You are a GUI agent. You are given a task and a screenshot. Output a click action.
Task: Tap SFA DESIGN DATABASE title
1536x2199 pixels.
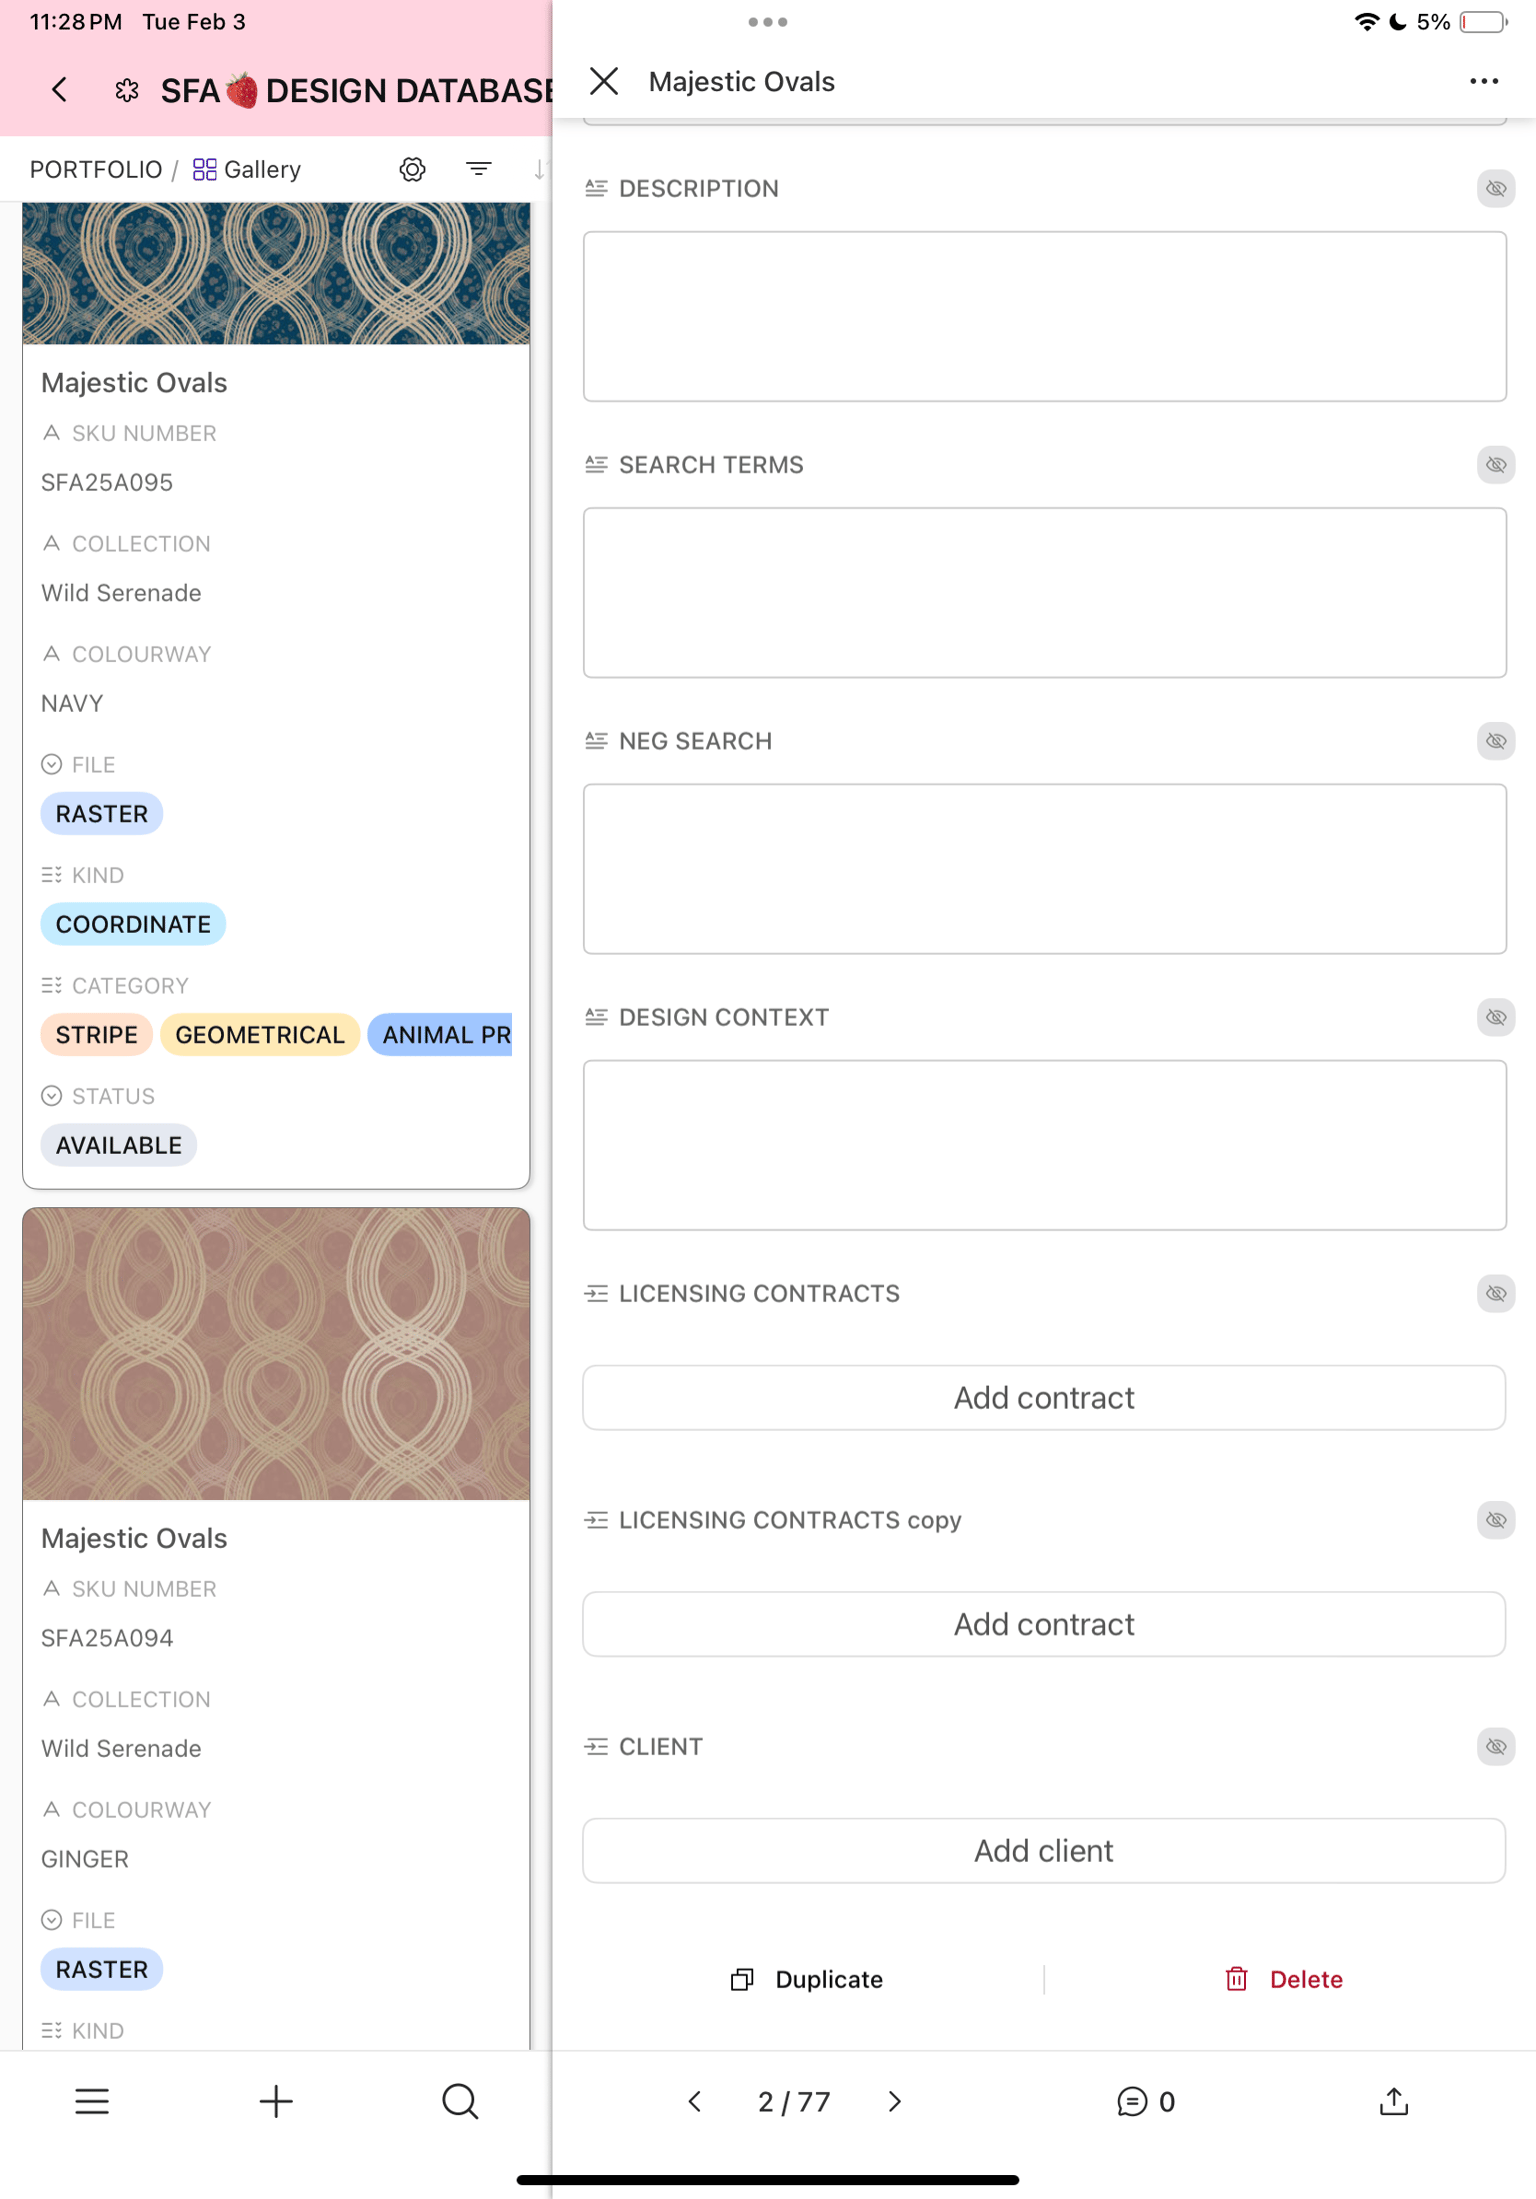click(356, 90)
